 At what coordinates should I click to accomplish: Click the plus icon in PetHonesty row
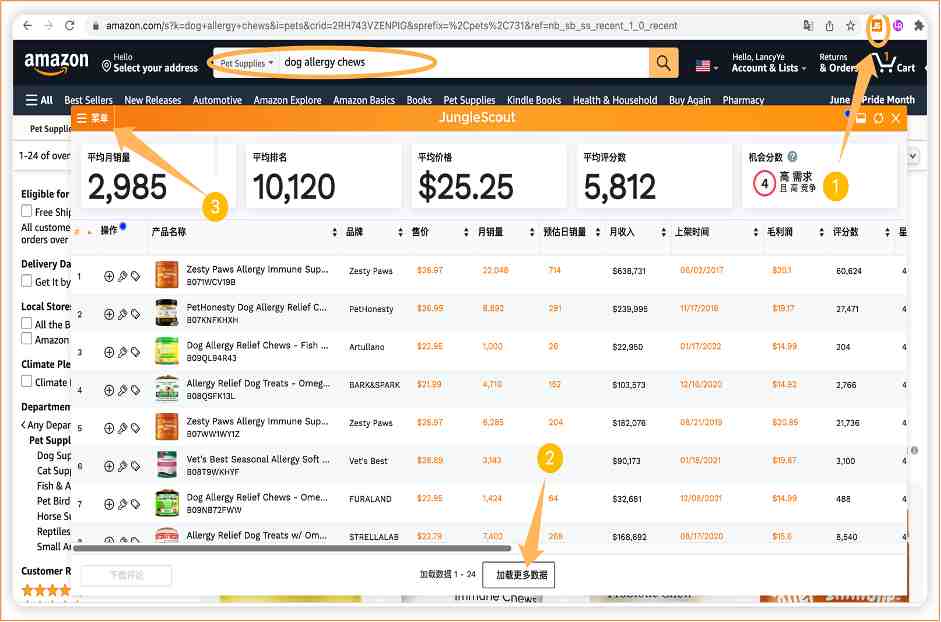point(109,314)
